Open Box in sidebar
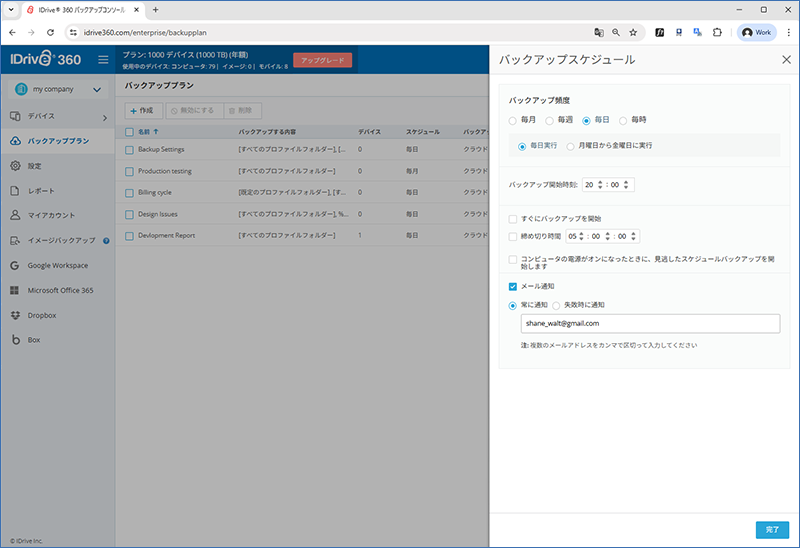This screenshot has width=800, height=548. pos(34,340)
